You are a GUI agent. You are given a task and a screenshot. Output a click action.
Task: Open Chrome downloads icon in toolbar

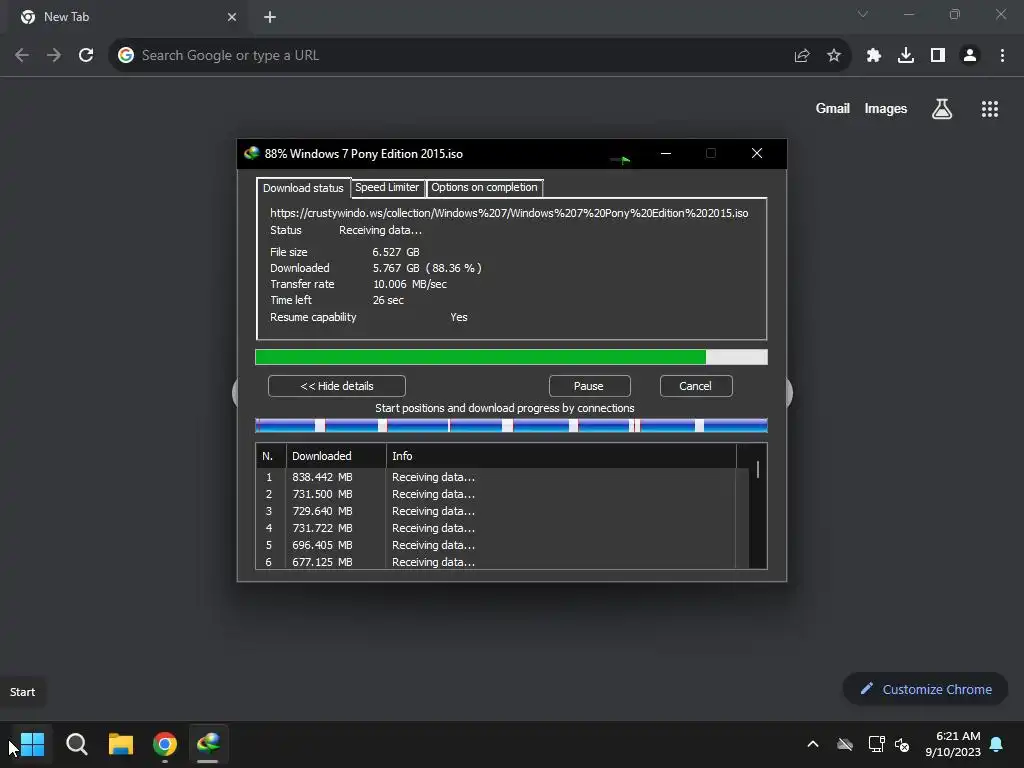[905, 56]
